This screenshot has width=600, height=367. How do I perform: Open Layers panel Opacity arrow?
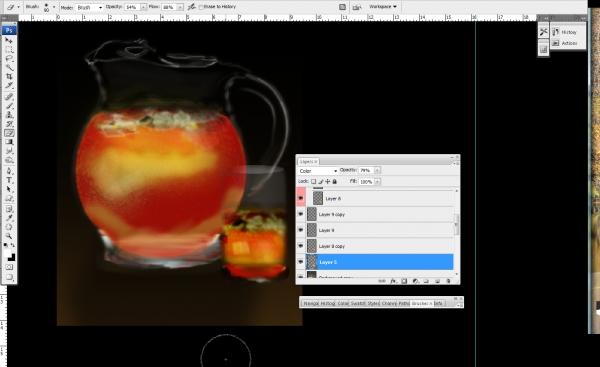(377, 170)
